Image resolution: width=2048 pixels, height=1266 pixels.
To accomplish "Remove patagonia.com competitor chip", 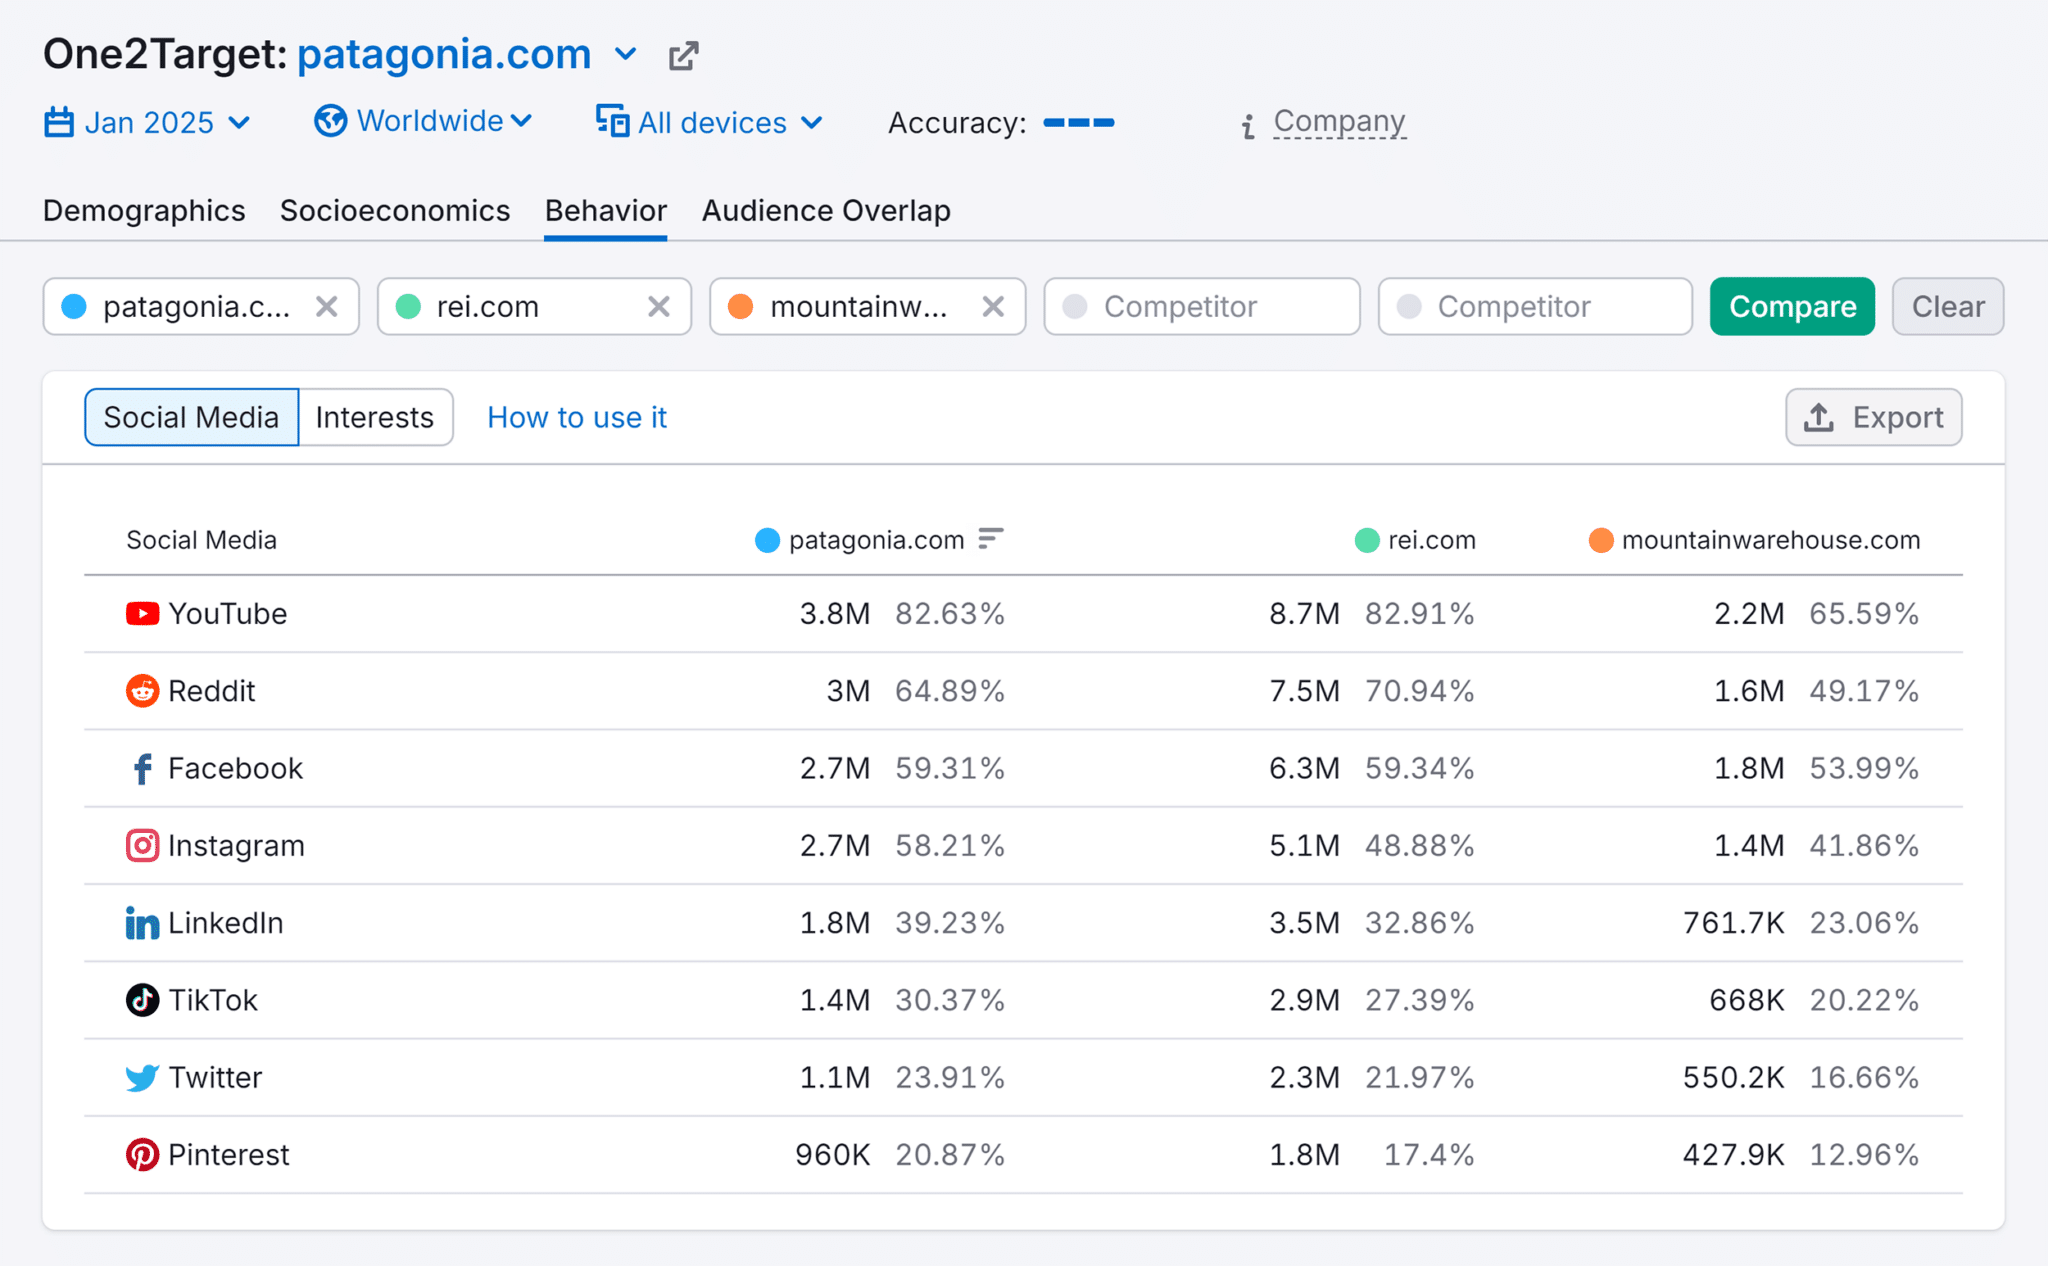I will (x=326, y=306).
